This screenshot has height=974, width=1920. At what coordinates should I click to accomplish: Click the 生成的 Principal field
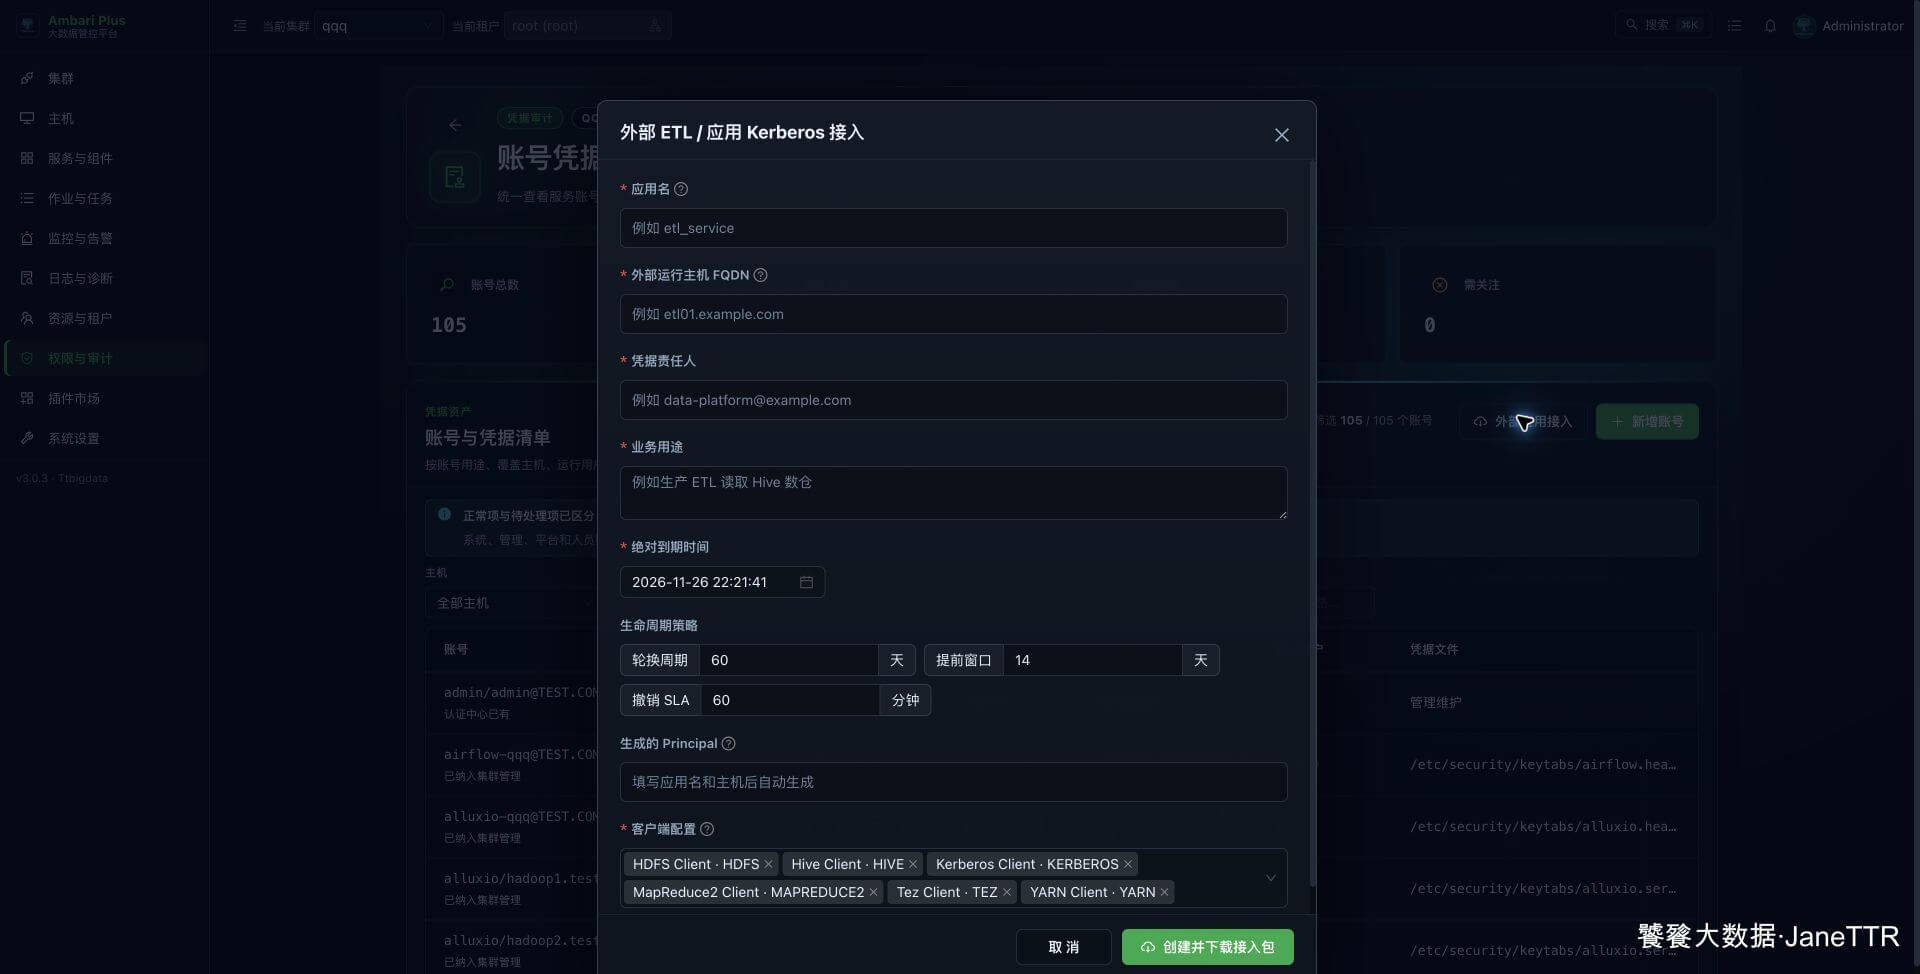953,782
